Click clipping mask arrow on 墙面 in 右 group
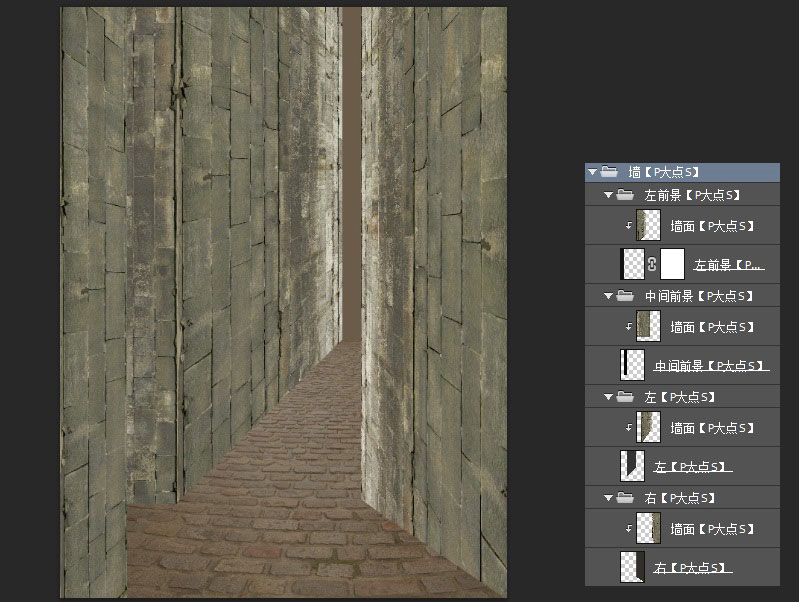Image resolution: width=799 pixels, height=602 pixels. click(x=629, y=528)
